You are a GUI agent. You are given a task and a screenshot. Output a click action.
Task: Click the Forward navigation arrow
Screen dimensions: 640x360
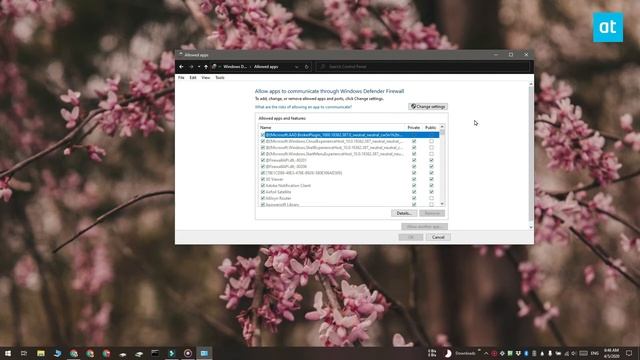191,67
